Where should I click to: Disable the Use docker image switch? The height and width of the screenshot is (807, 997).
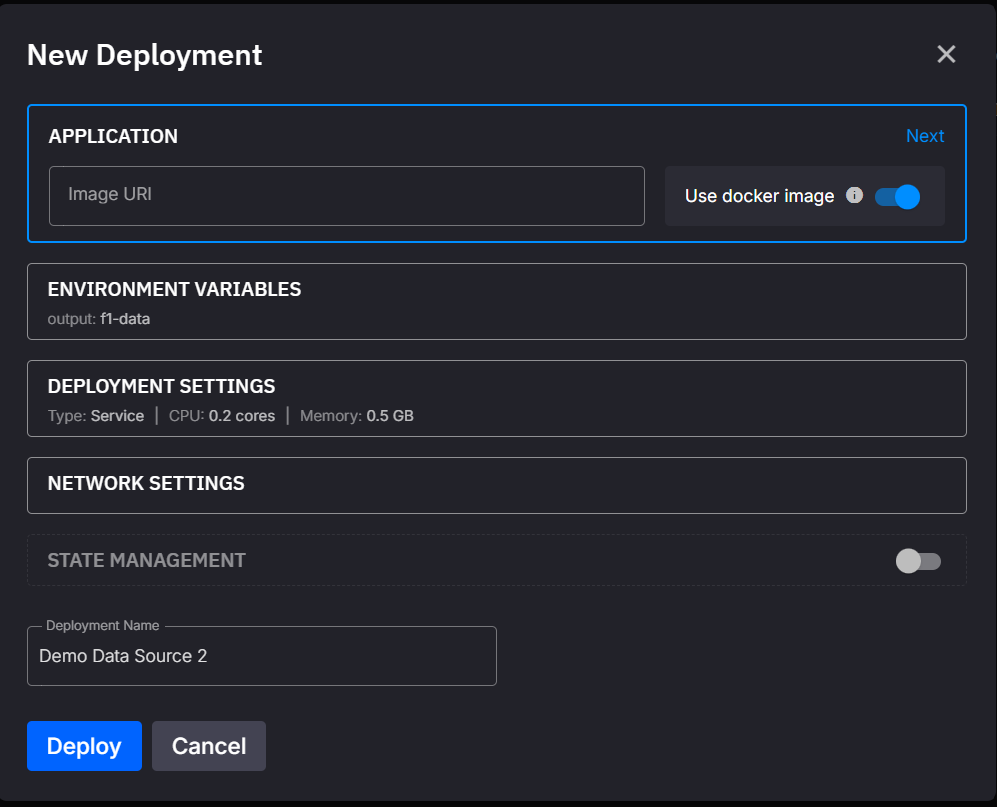[897, 197]
